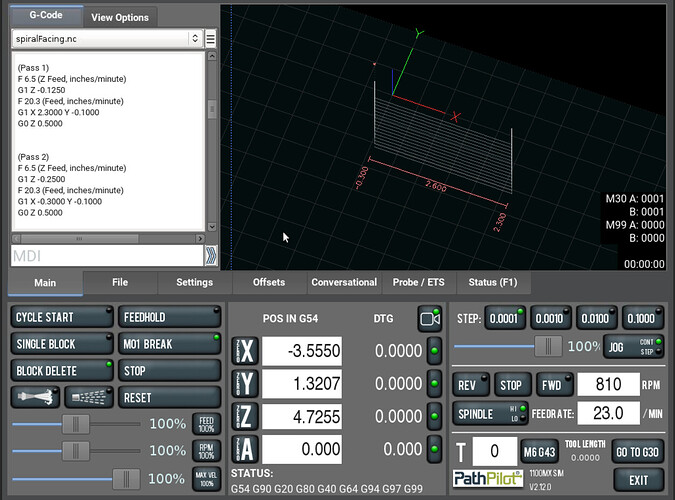
Task: Open the File tab
Action: click(x=120, y=283)
